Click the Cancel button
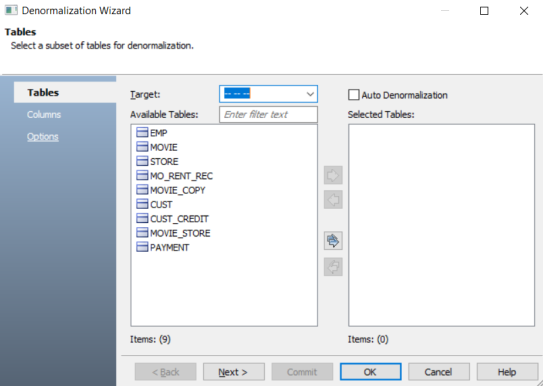543x386 pixels. 439,372
